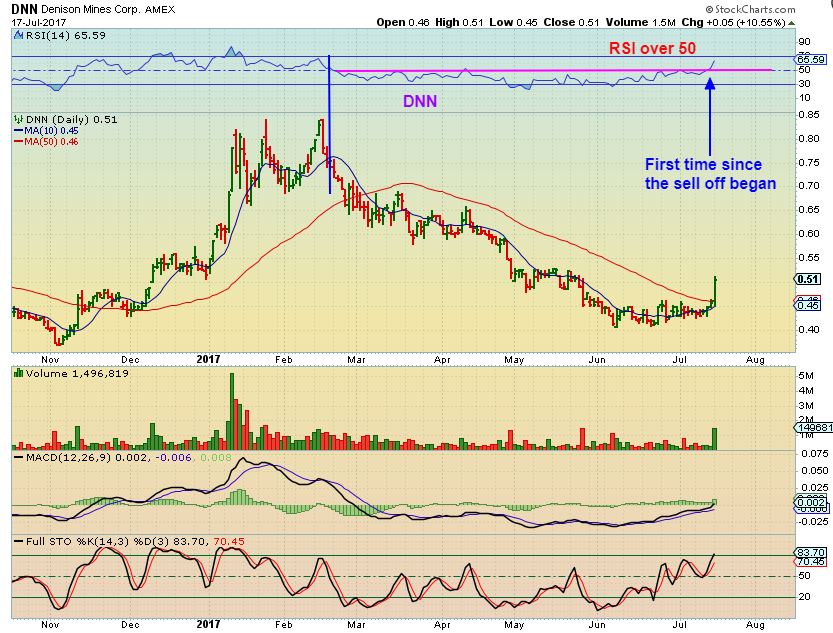Click the 5M volume axis label
833x633 pixels.
pos(806,376)
